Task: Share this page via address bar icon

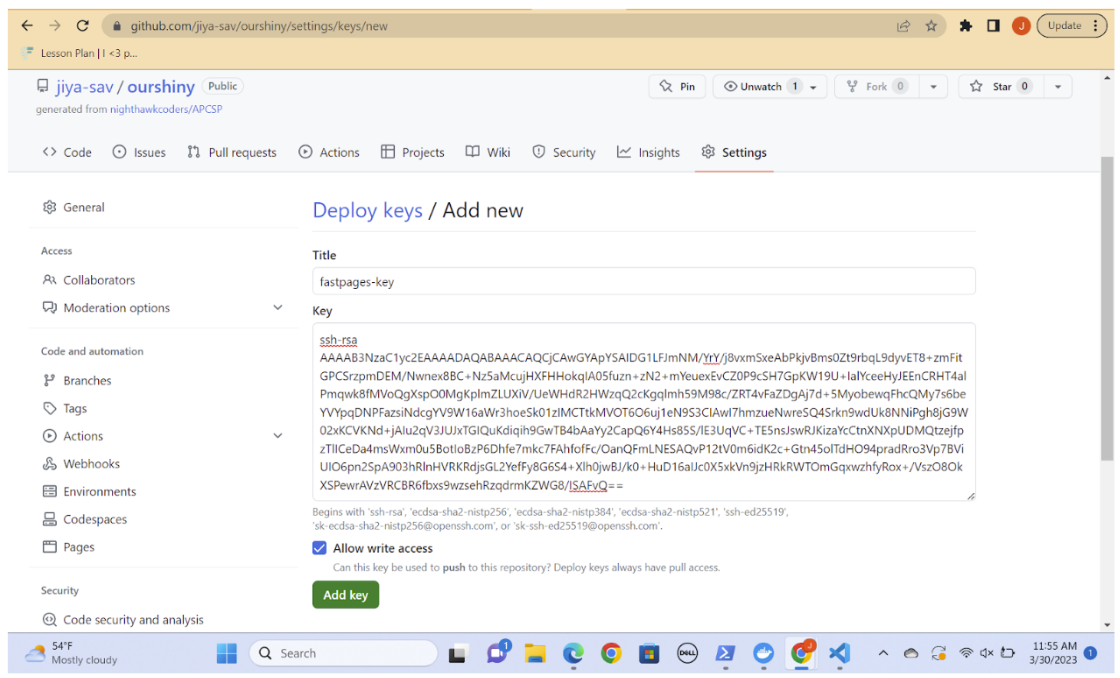Action: pyautogui.click(x=904, y=26)
